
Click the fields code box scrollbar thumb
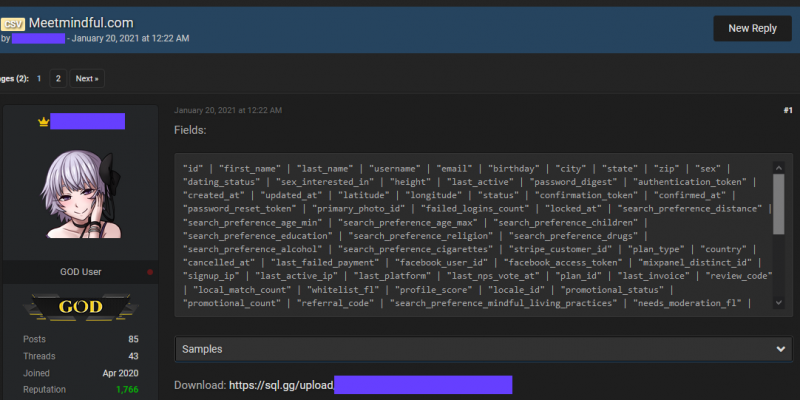[779, 204]
